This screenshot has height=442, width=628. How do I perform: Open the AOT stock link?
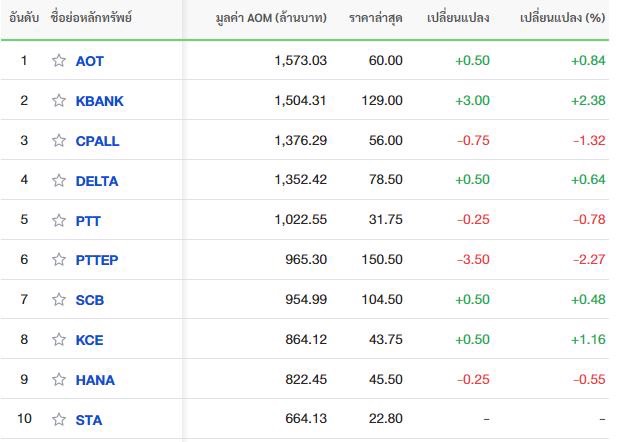(x=90, y=61)
